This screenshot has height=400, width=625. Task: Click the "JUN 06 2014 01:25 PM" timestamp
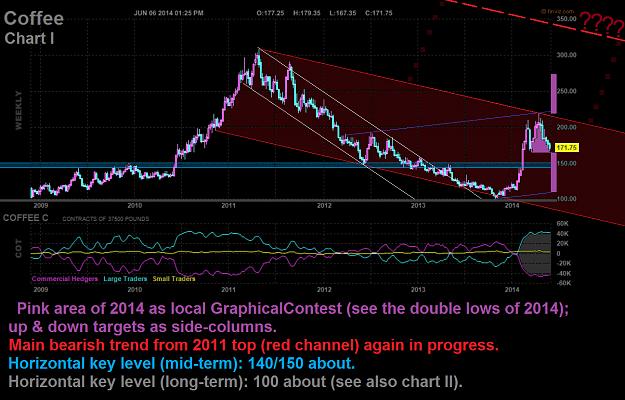pyautogui.click(x=169, y=13)
